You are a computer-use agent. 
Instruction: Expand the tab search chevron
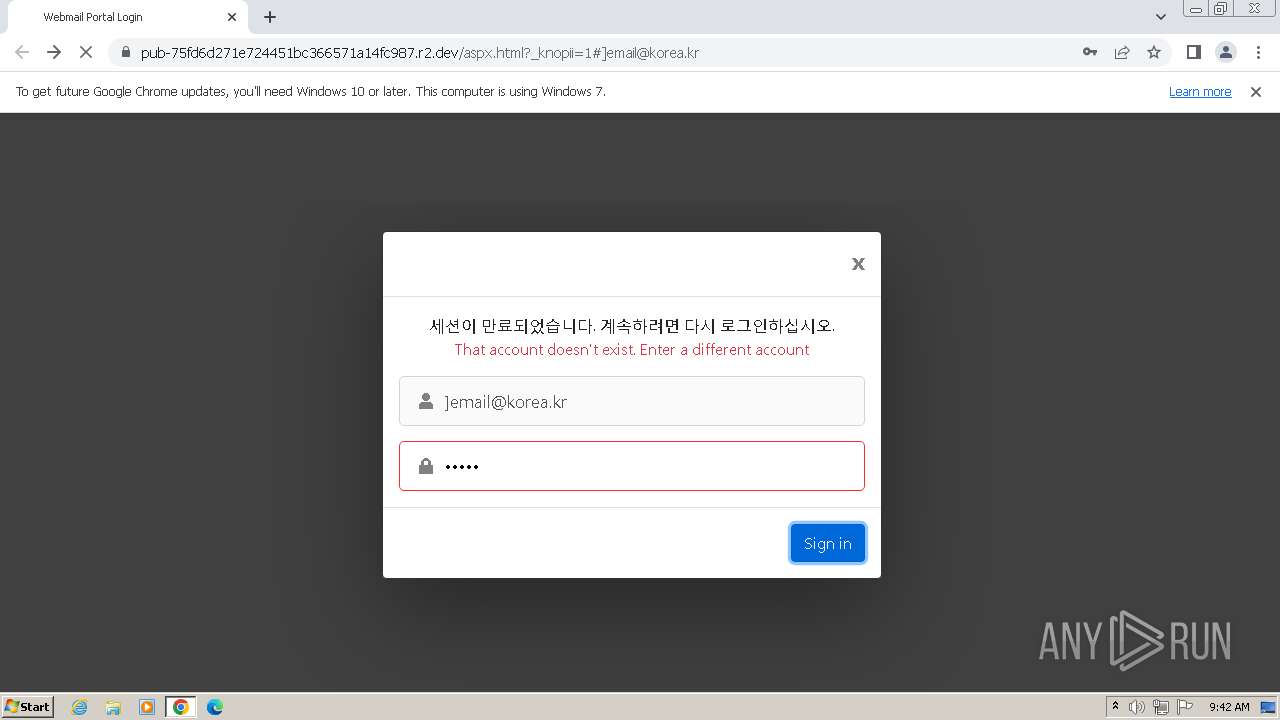(1160, 17)
